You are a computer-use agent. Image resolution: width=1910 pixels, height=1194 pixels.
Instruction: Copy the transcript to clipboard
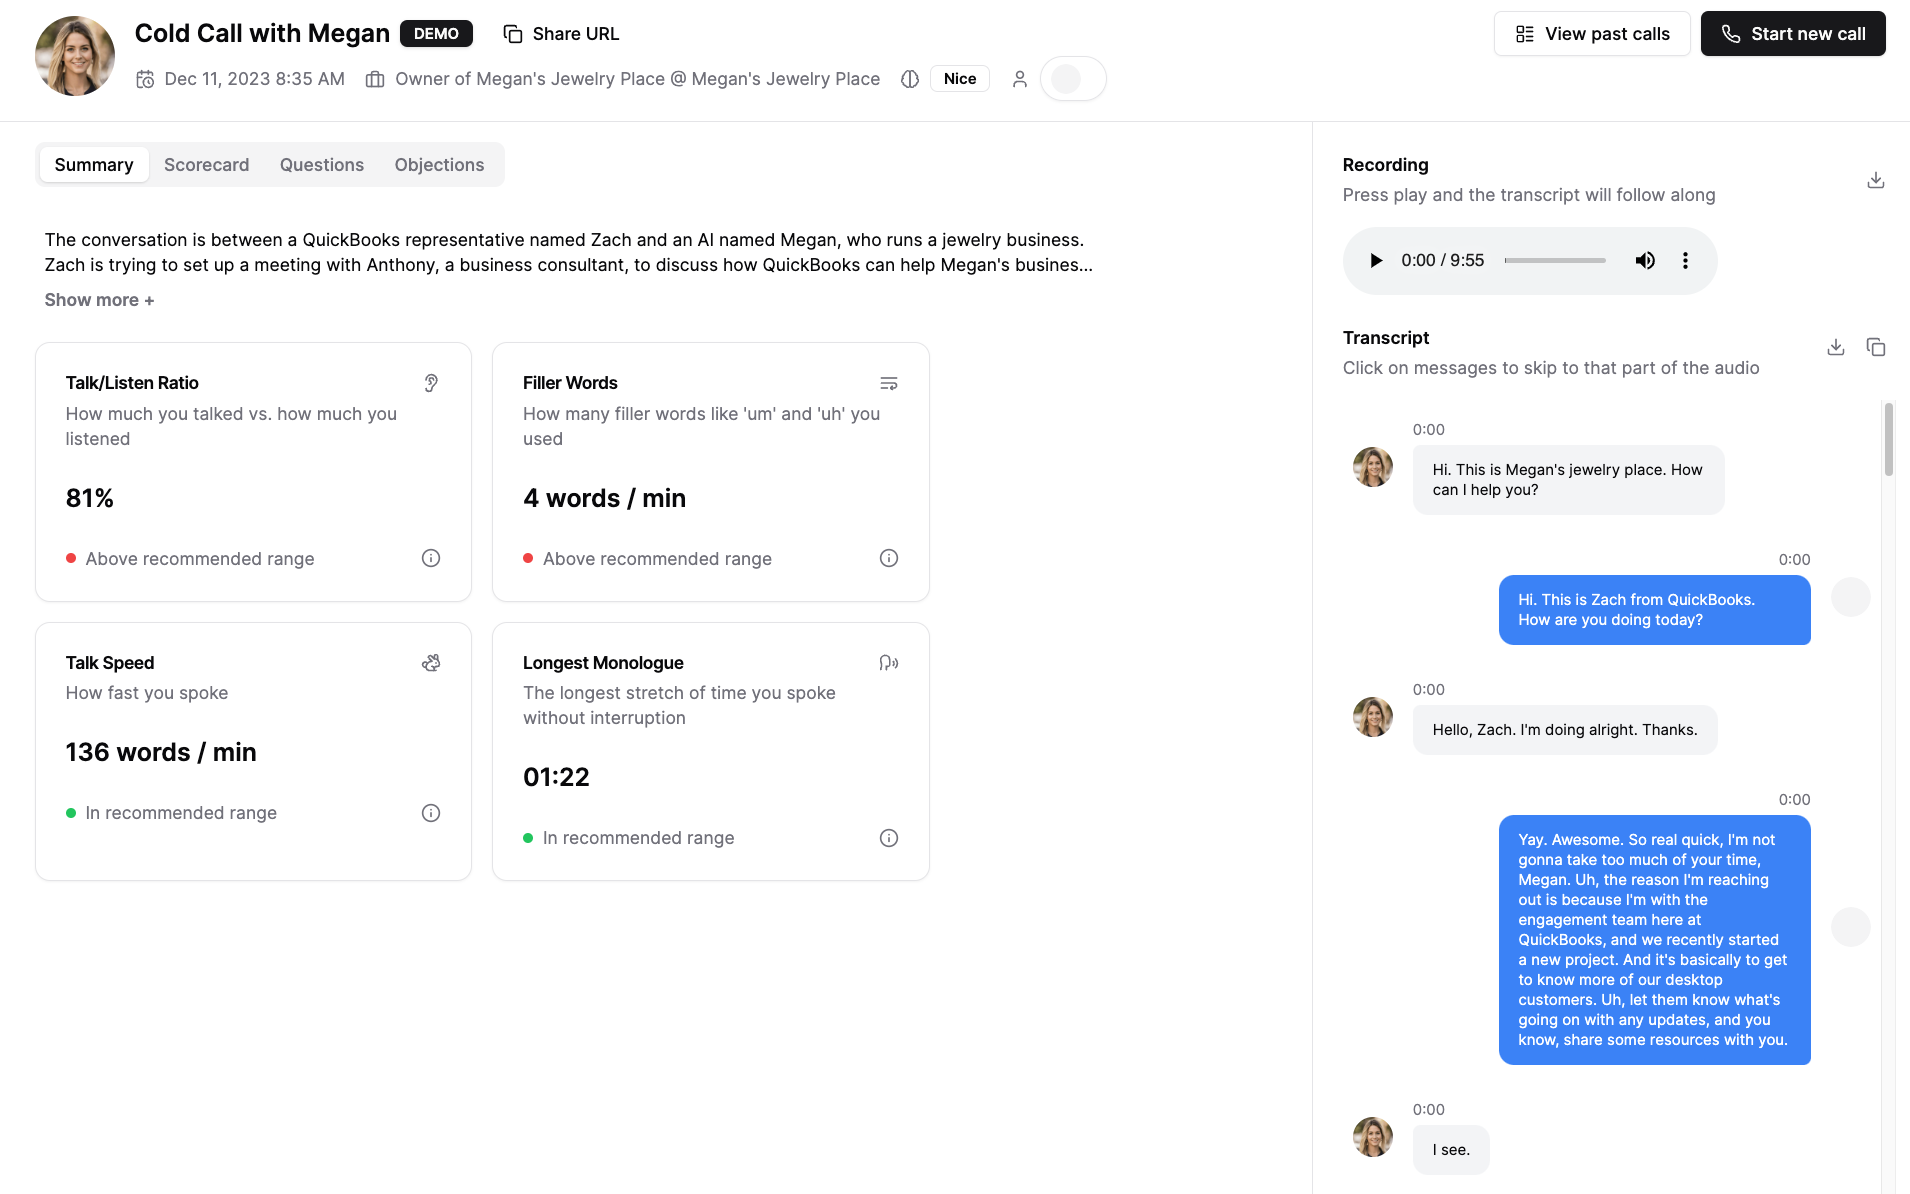1875,347
